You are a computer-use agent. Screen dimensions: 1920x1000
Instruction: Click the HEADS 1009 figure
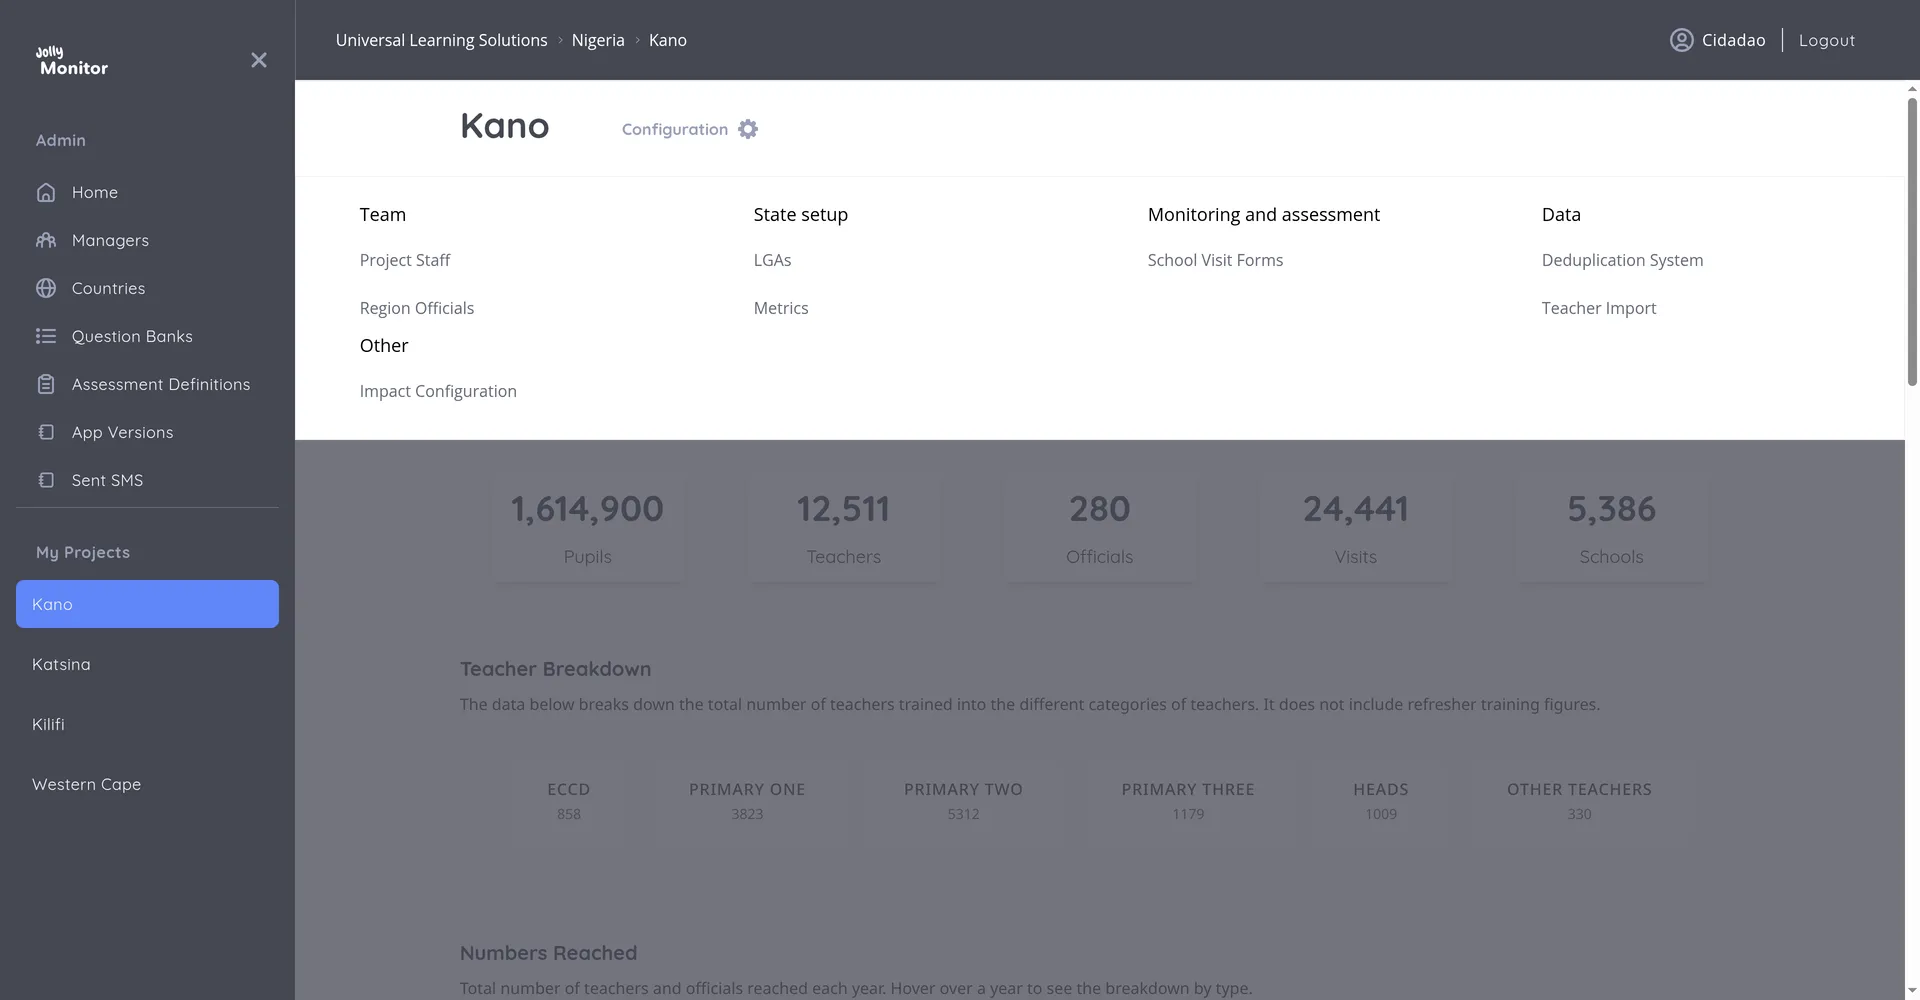click(1381, 801)
